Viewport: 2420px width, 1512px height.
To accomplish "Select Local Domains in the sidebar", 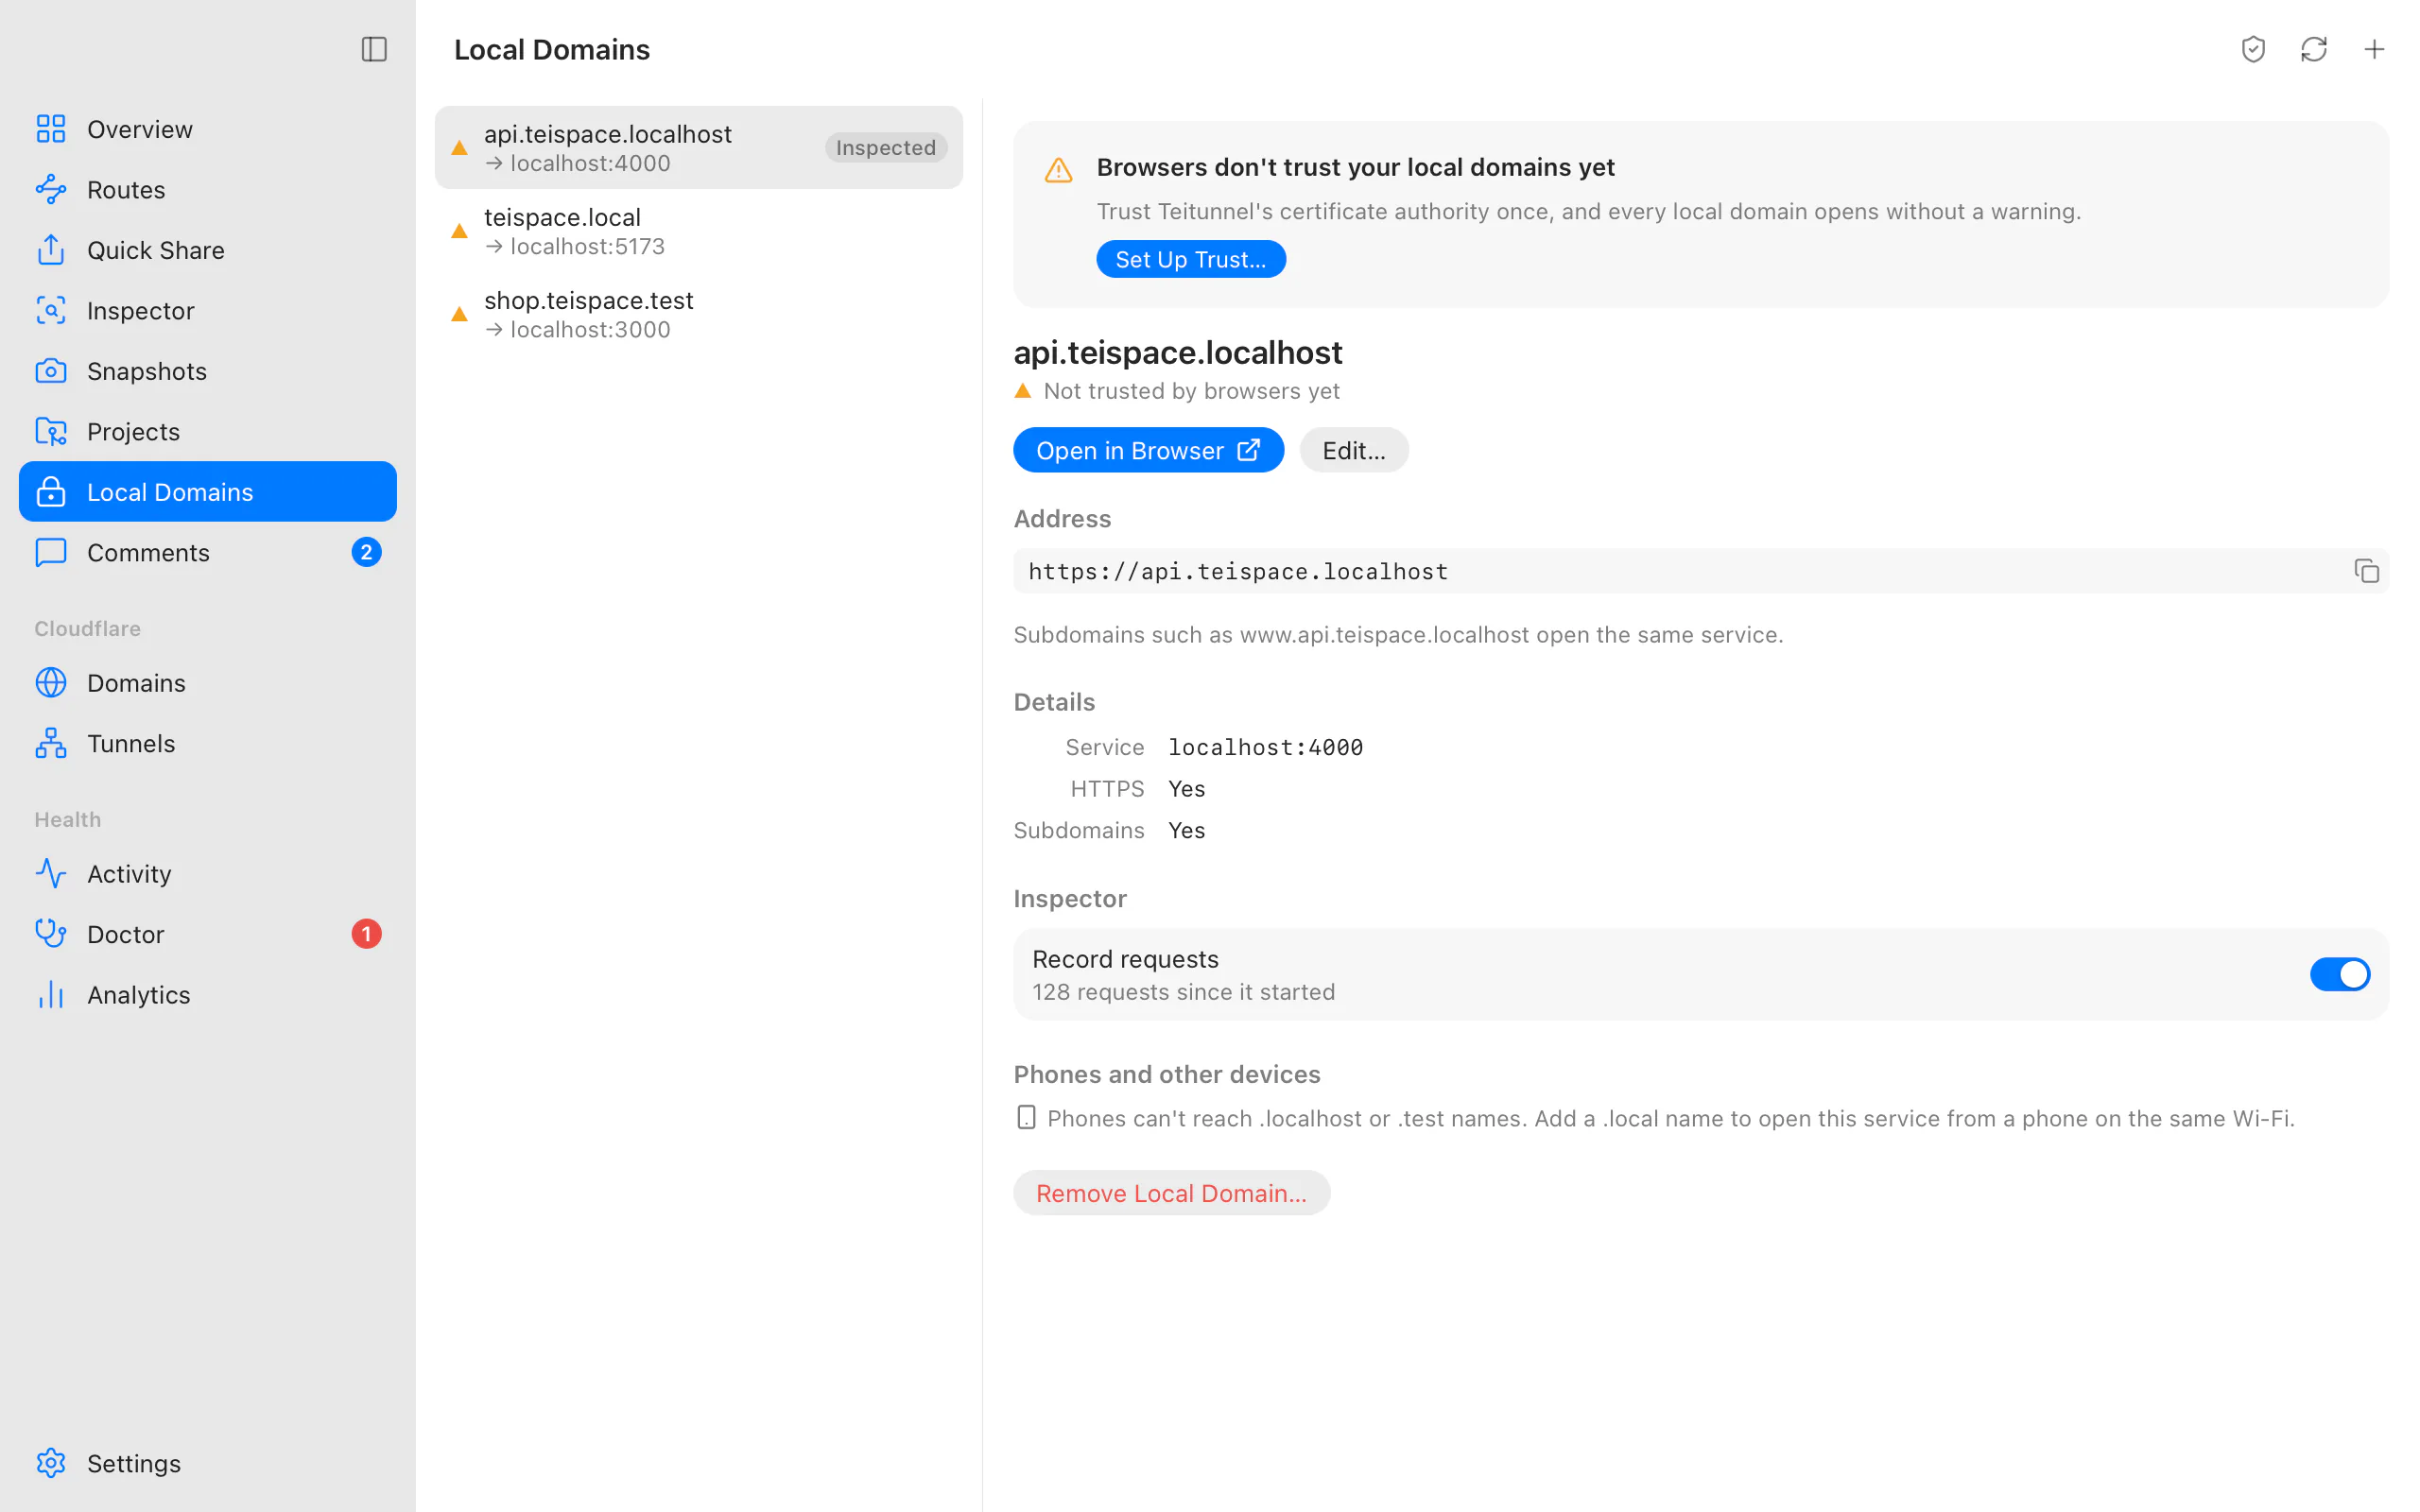I will (208, 491).
